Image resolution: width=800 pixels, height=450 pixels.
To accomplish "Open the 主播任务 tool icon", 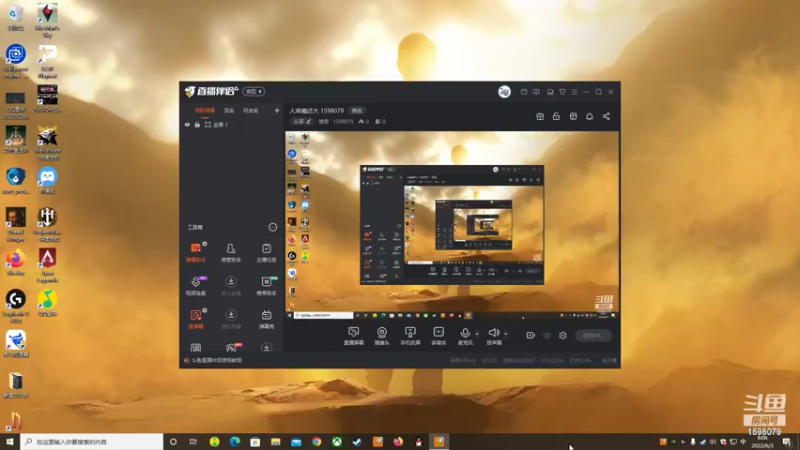I will coord(266,252).
